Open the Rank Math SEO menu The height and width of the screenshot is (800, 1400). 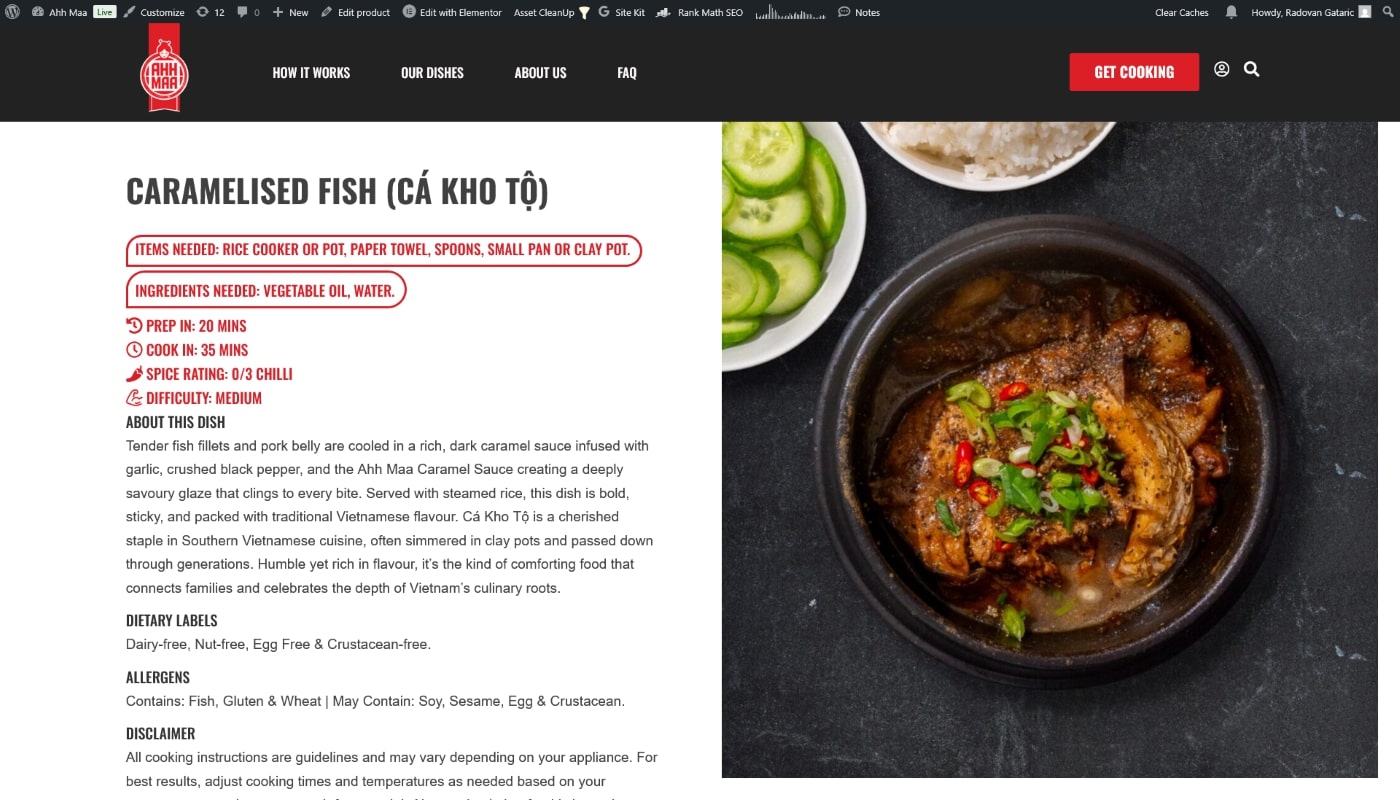tap(699, 12)
